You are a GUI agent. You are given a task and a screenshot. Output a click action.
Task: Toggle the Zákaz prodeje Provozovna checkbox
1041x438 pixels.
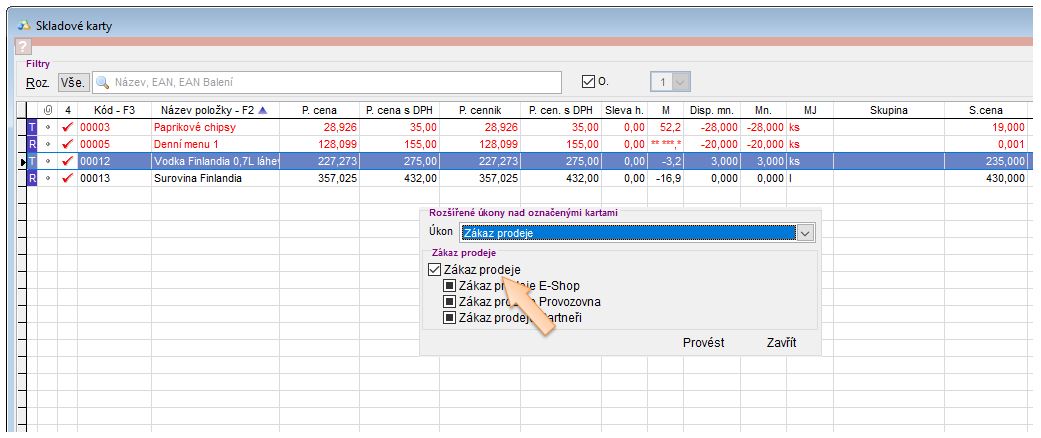tap(450, 302)
